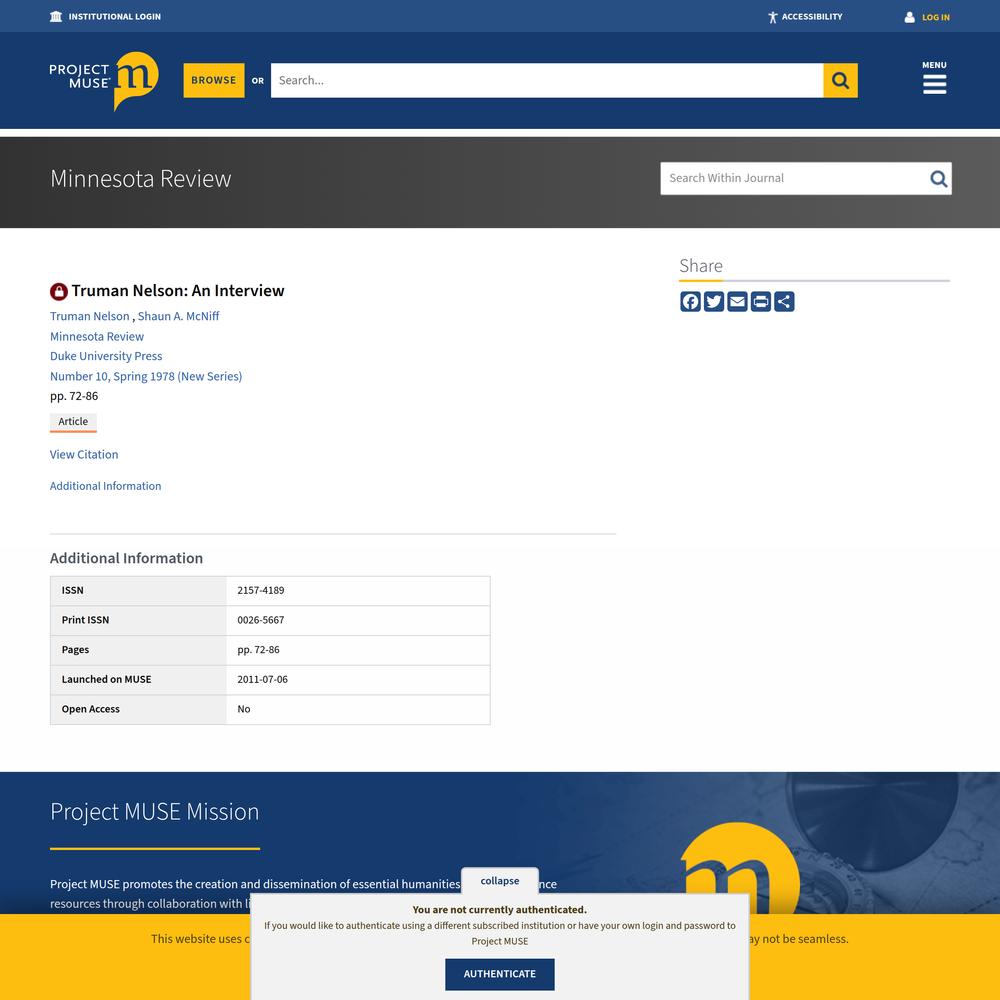Click the Authenticate button

point(500,974)
